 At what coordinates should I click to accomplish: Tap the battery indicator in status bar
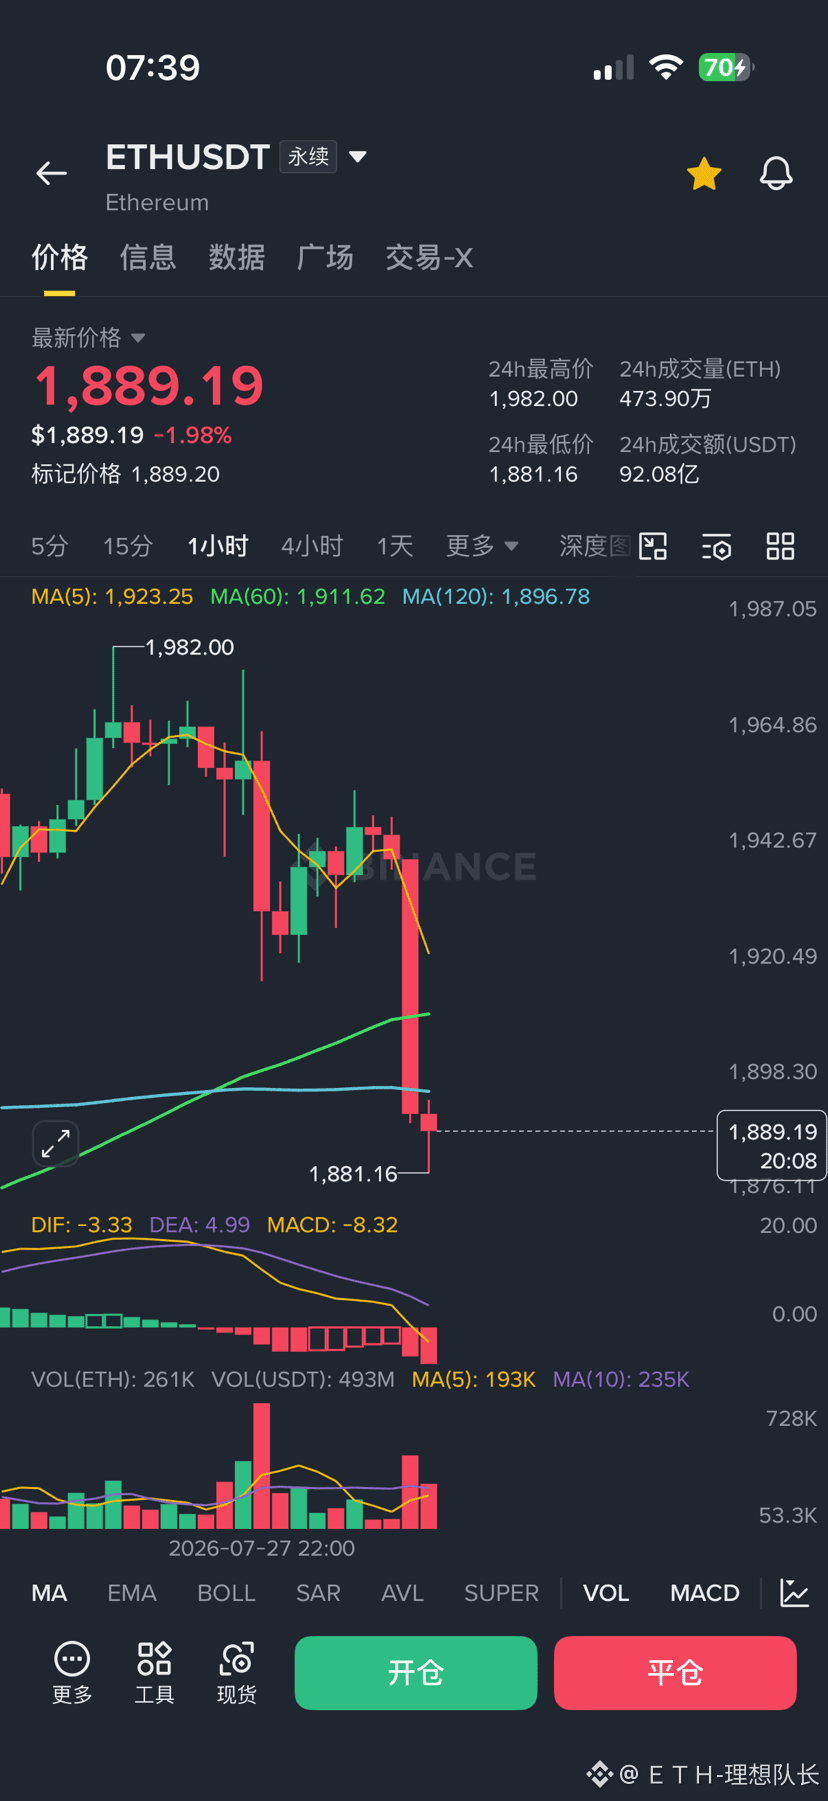[x=726, y=67]
